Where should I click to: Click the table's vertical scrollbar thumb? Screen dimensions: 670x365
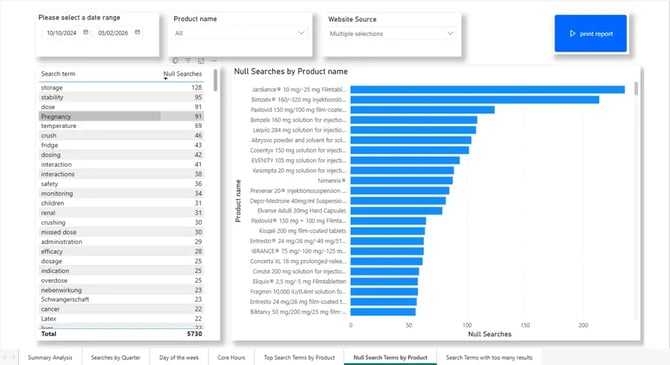point(215,80)
